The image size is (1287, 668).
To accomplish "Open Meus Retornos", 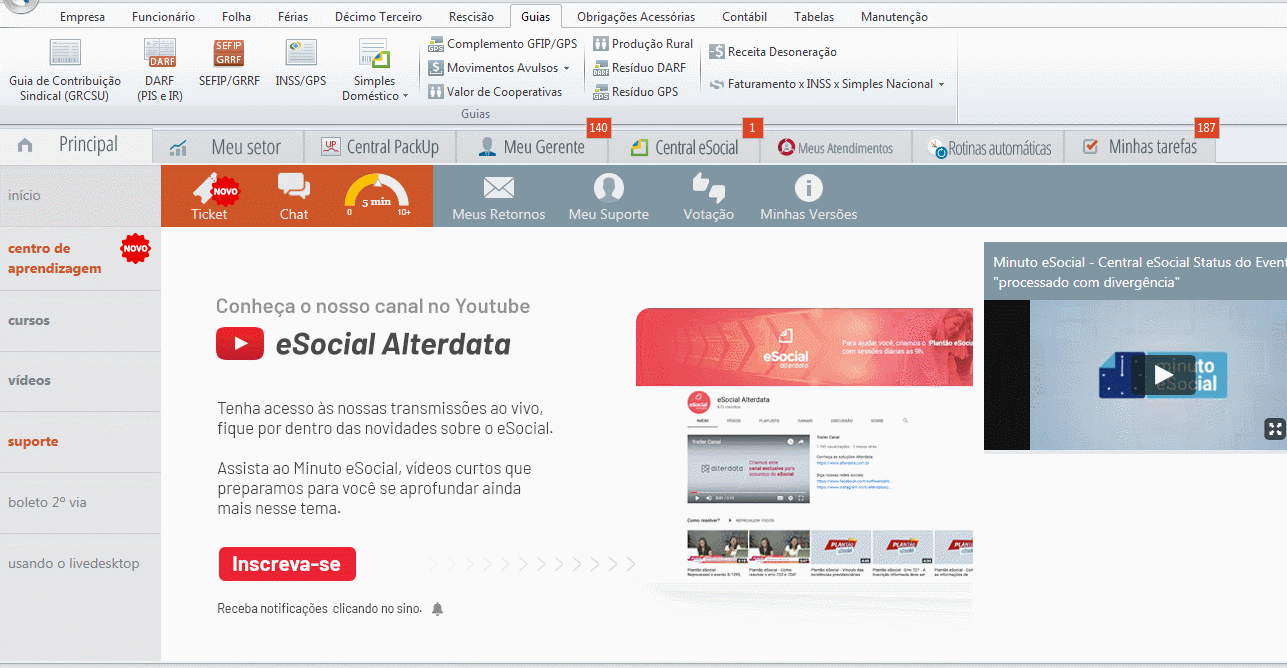I will point(498,197).
